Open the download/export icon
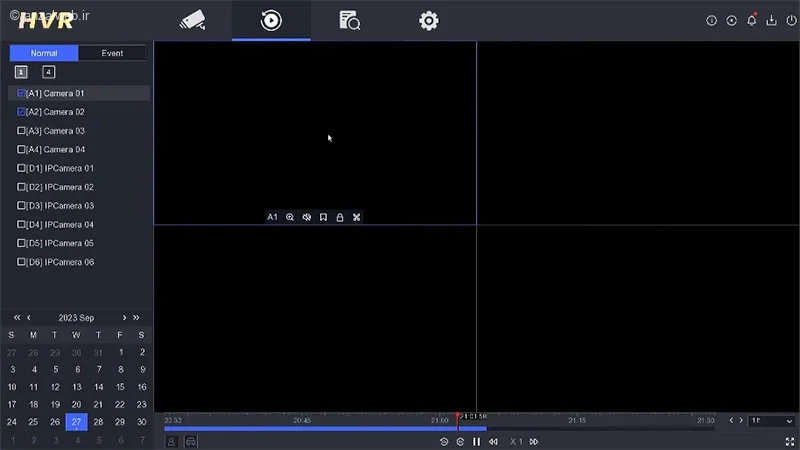This screenshot has width=800, height=450. click(x=771, y=20)
